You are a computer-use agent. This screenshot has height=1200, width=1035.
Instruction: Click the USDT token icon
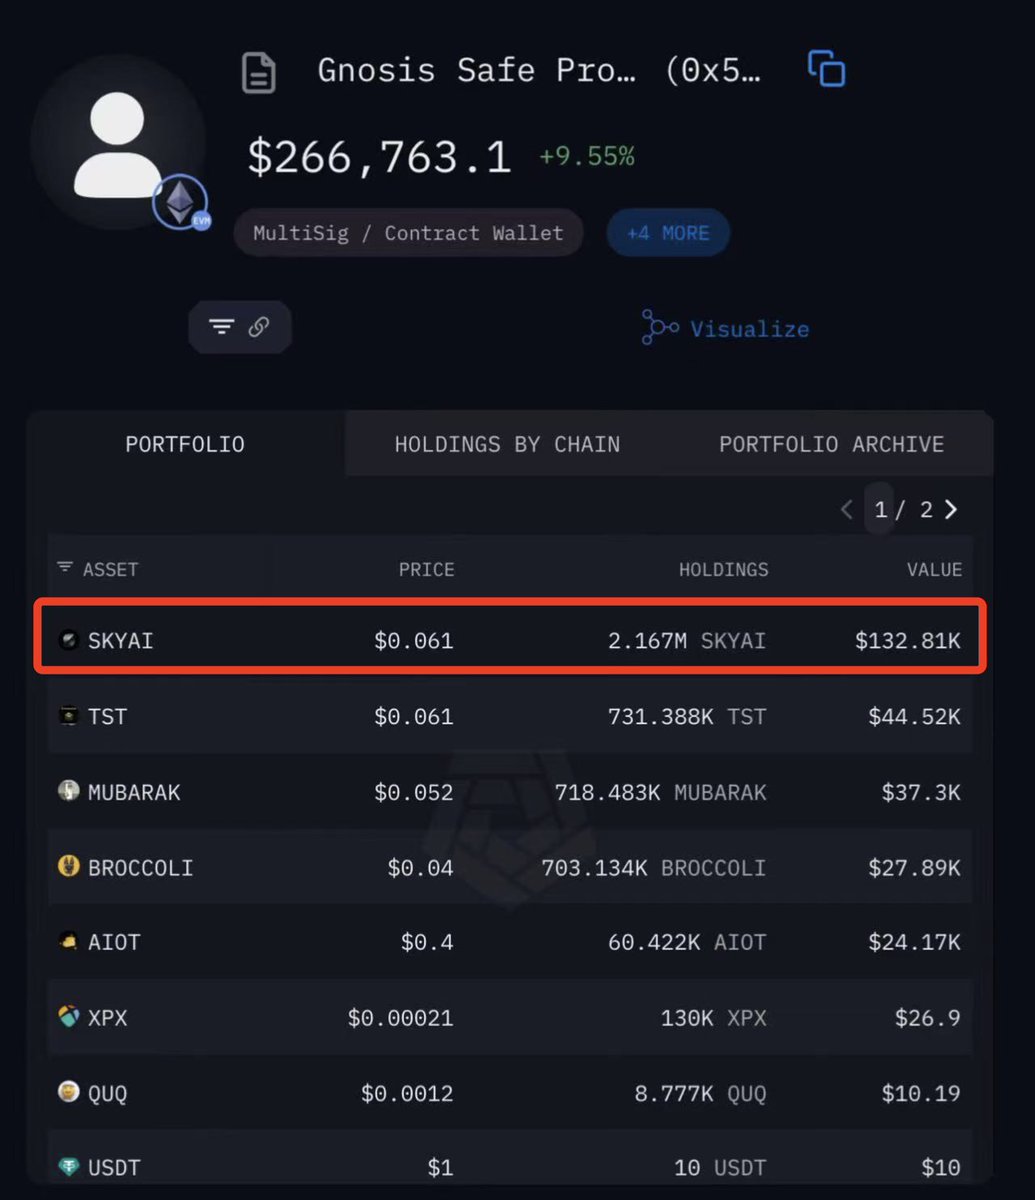(68, 1167)
